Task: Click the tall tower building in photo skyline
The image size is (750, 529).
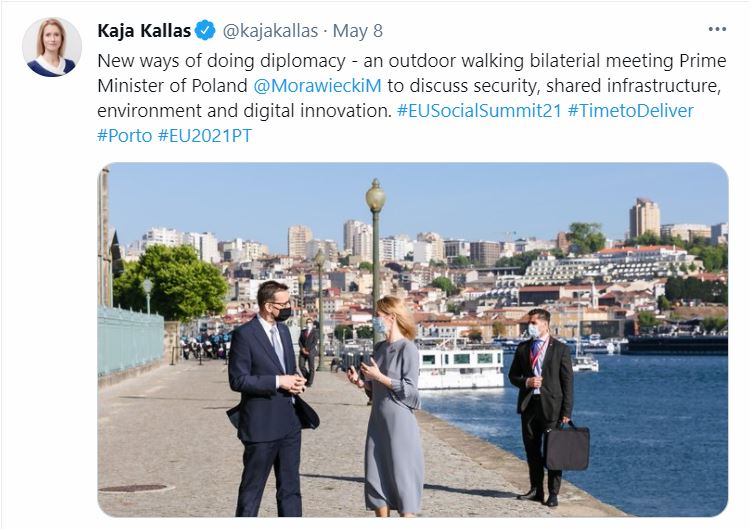Action: click(x=644, y=218)
